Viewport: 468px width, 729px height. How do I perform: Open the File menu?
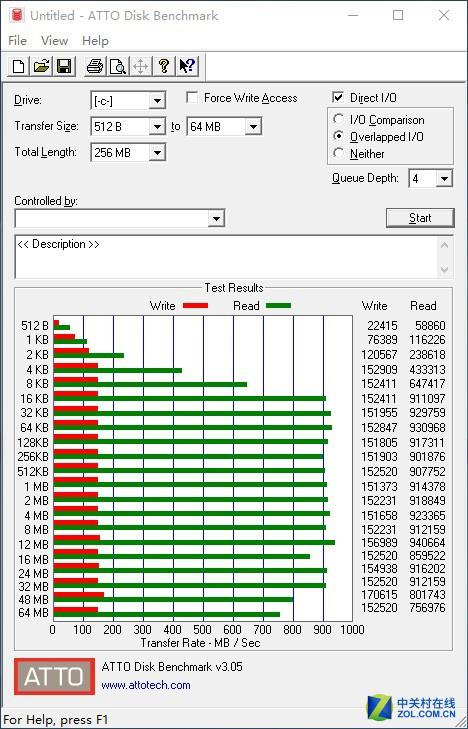click(x=17, y=41)
